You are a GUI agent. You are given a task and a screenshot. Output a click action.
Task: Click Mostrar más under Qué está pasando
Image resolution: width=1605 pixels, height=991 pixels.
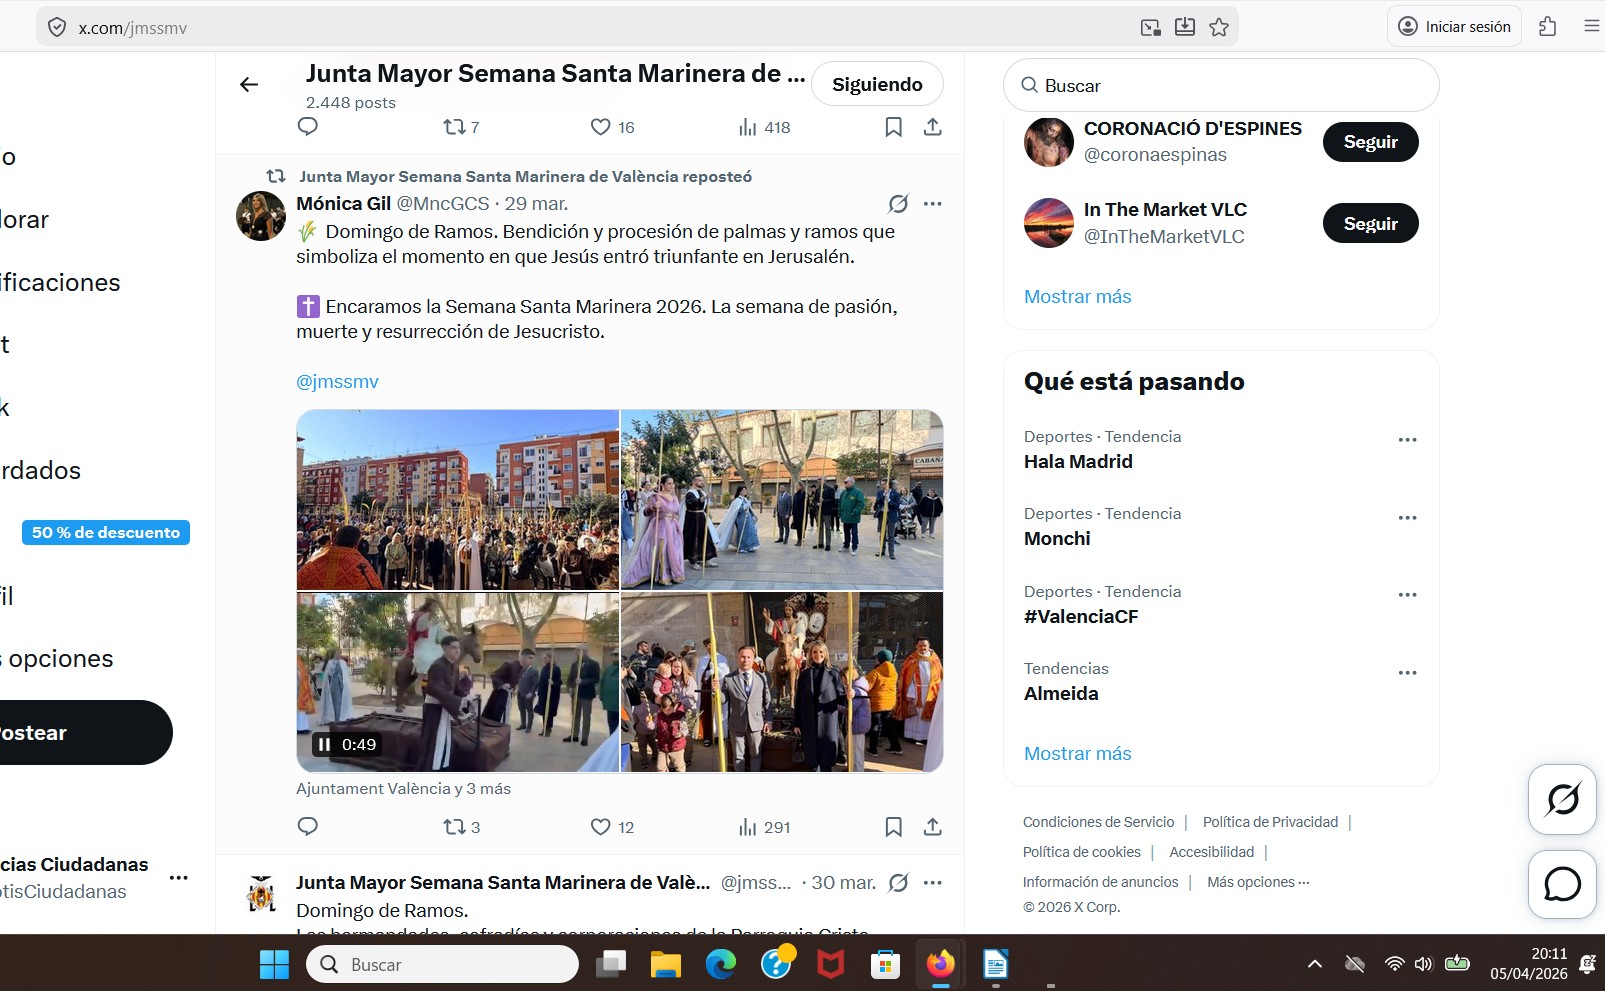tap(1077, 753)
